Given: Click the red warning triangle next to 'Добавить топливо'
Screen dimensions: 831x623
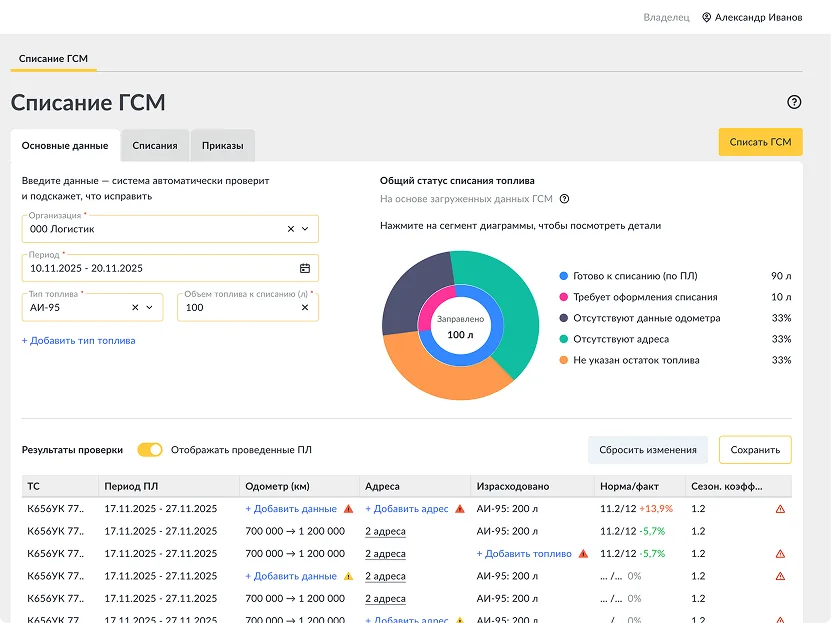Looking at the screenshot, I should tap(583, 554).
